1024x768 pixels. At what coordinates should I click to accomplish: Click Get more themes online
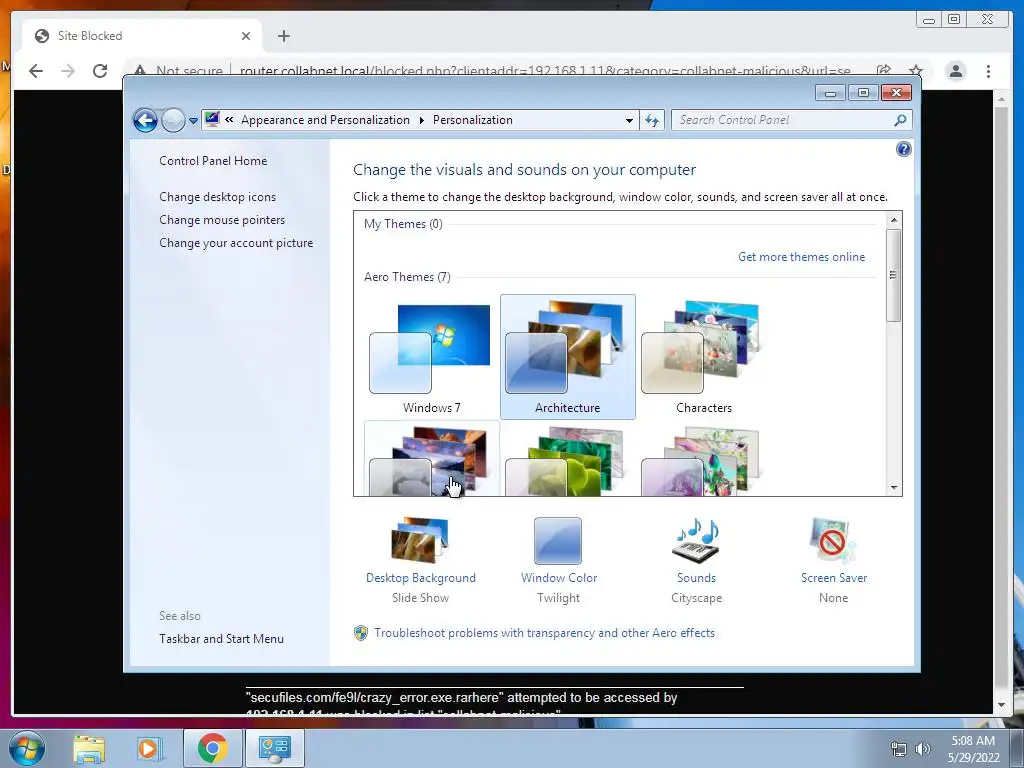coord(801,257)
